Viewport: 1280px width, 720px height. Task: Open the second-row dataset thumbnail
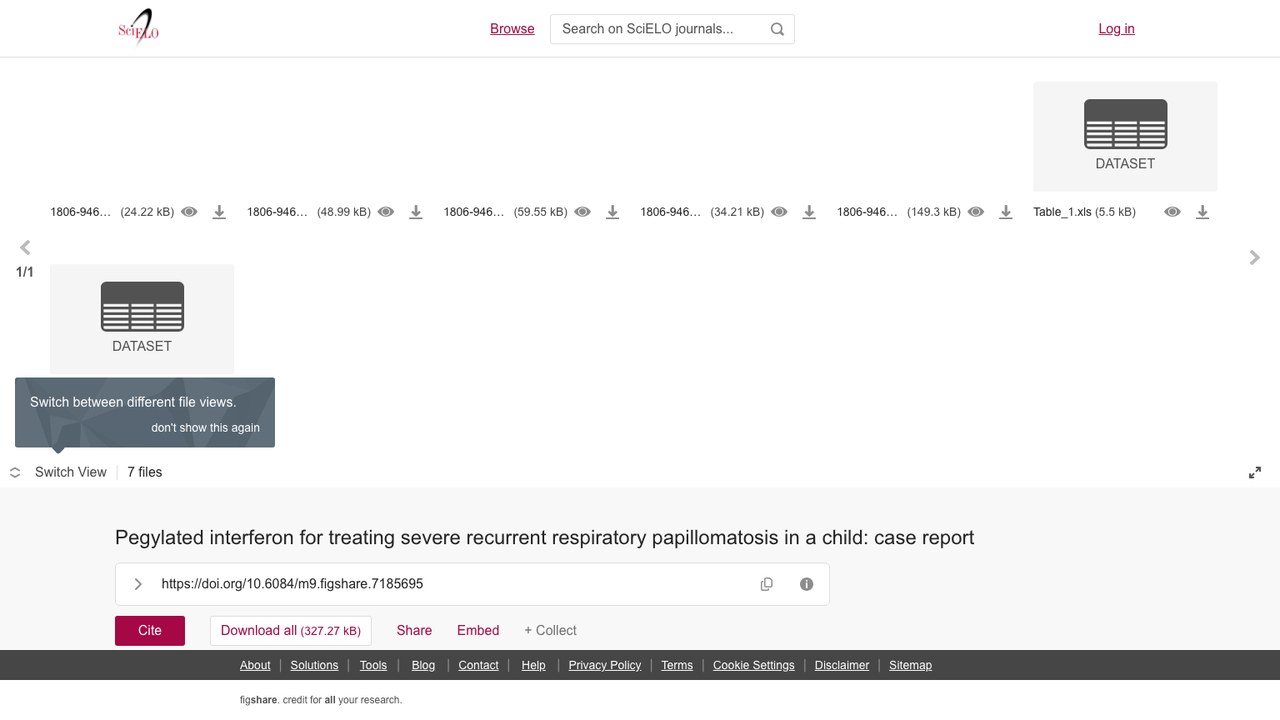[x=142, y=318]
